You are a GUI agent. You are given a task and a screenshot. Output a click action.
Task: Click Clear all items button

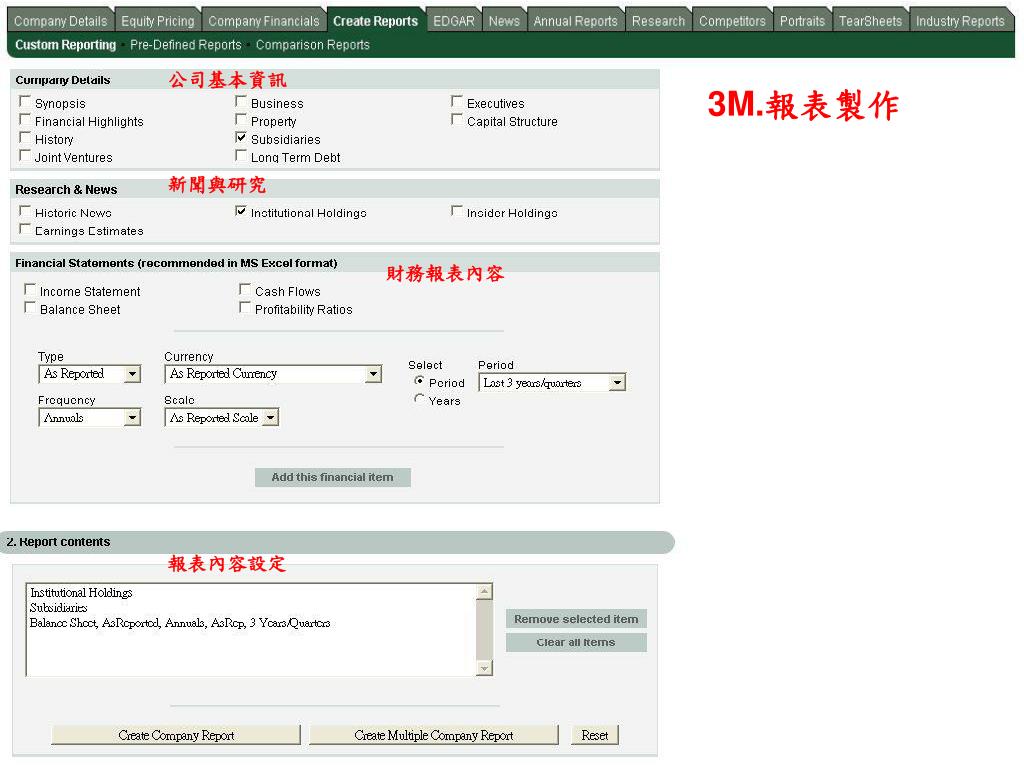coord(576,643)
